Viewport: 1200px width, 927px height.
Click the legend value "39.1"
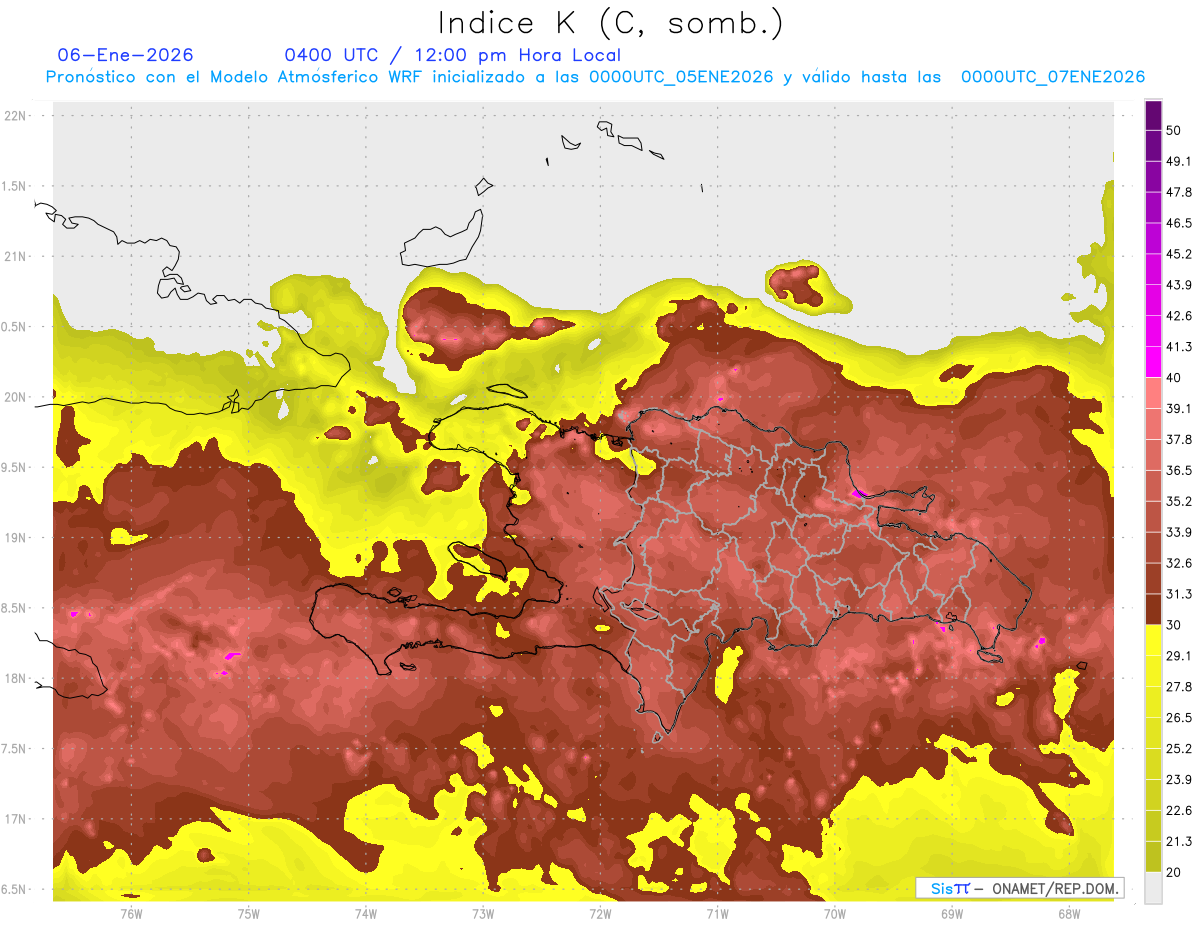1179,409
